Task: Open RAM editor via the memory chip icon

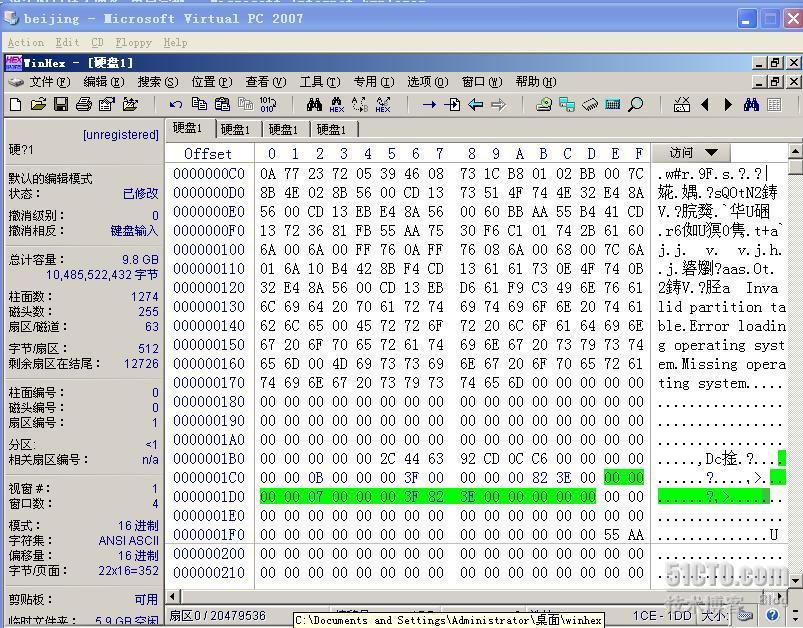Action: pyautogui.click(x=590, y=105)
